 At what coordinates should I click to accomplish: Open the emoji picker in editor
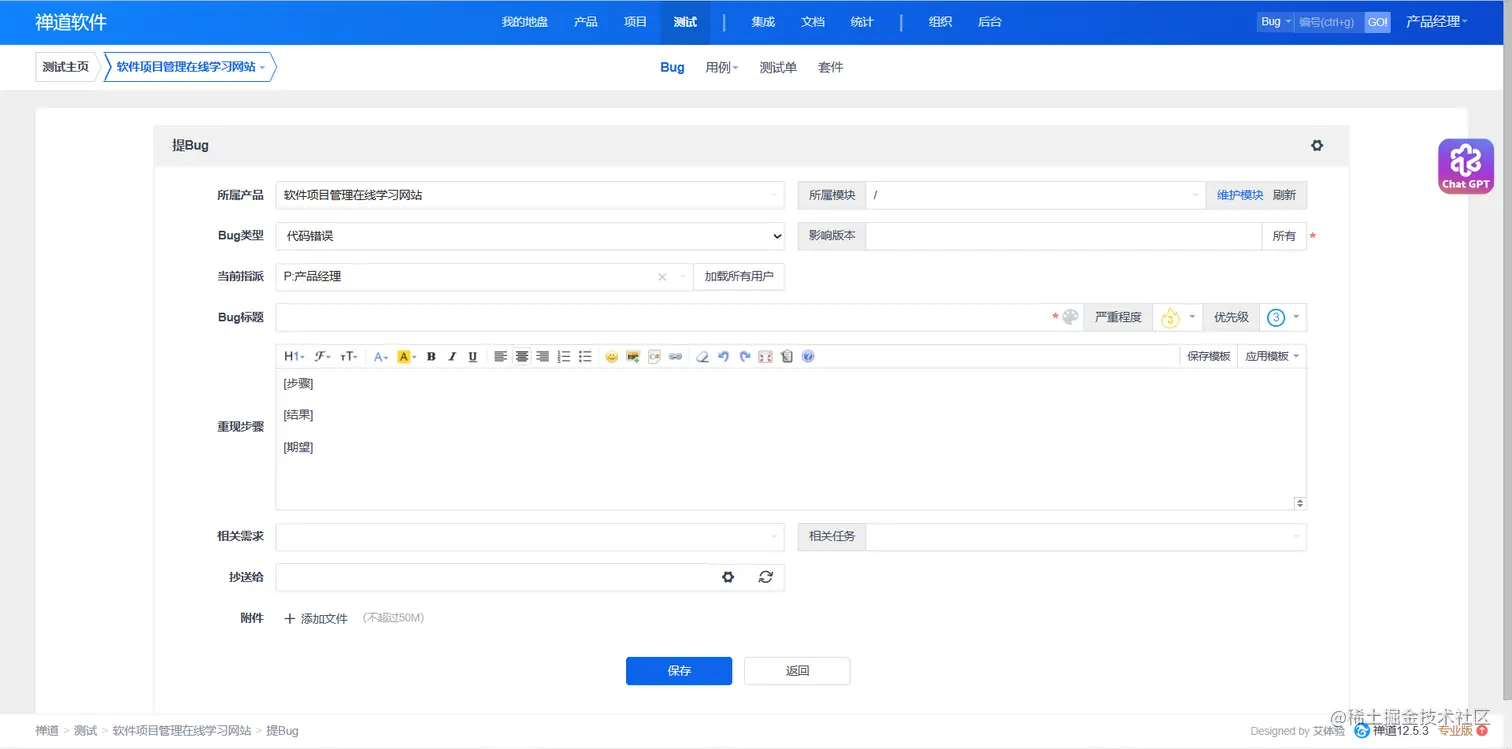coord(612,356)
